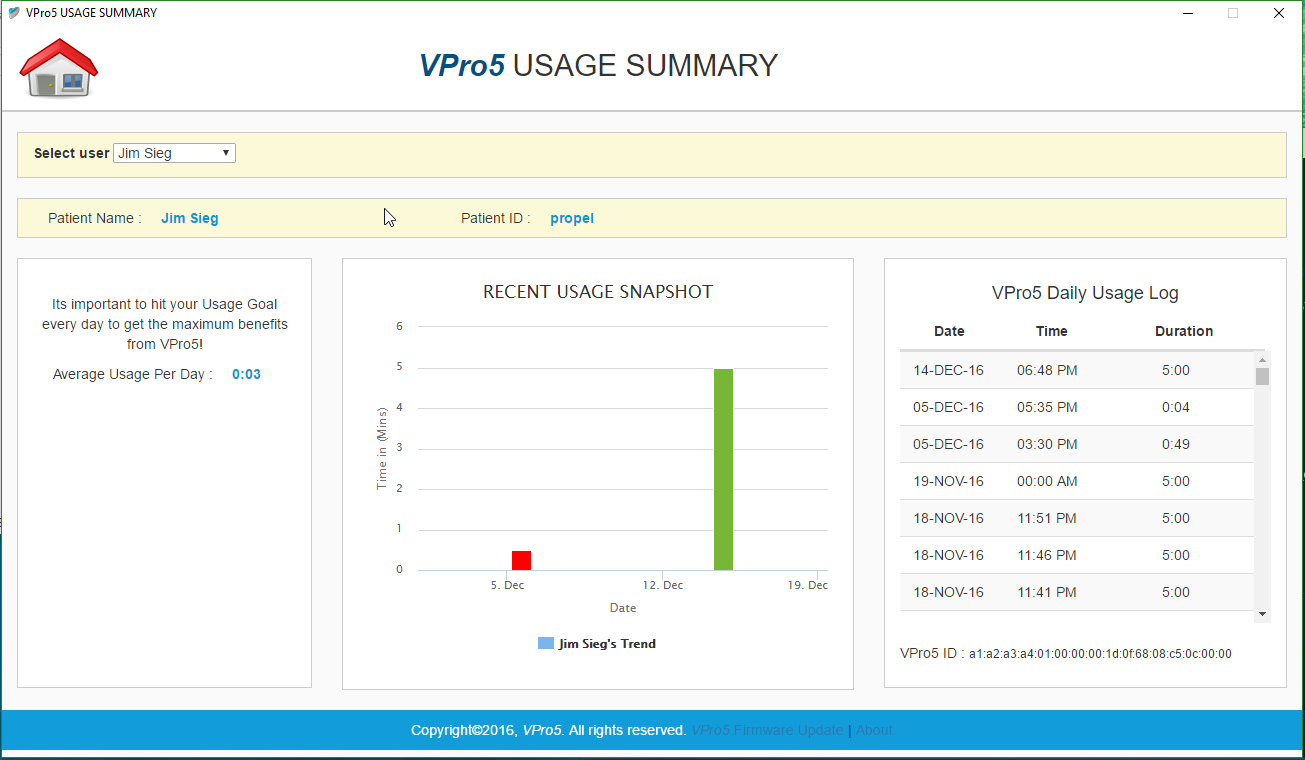The height and width of the screenshot is (760, 1305).
Task: Select the 11:51 PM time cell
Action: coord(1047,518)
